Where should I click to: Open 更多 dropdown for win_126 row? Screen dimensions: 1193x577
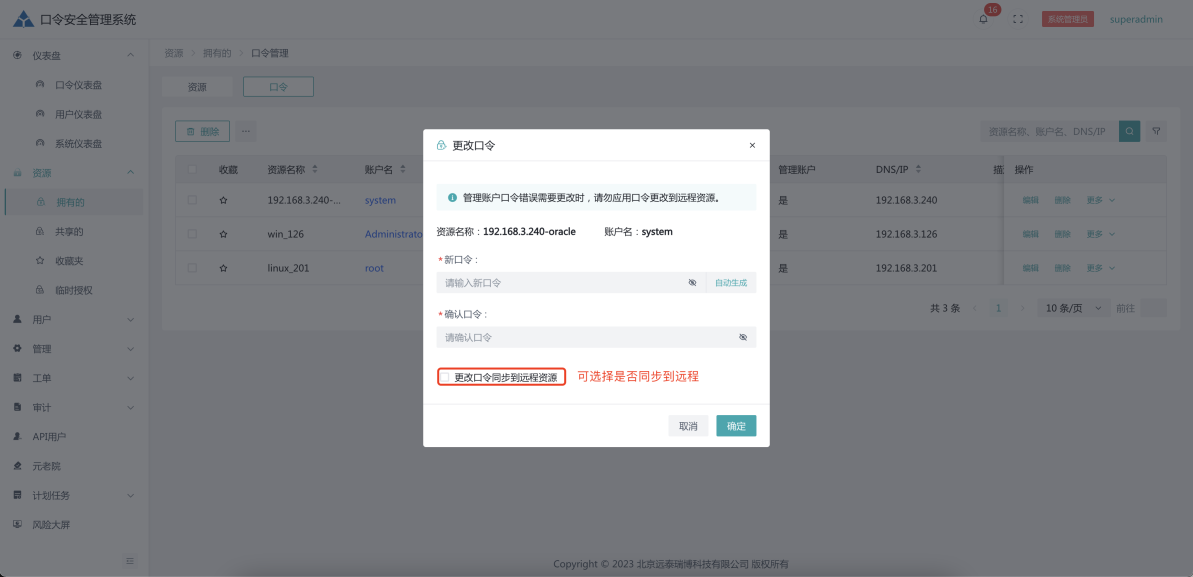(x=1100, y=234)
